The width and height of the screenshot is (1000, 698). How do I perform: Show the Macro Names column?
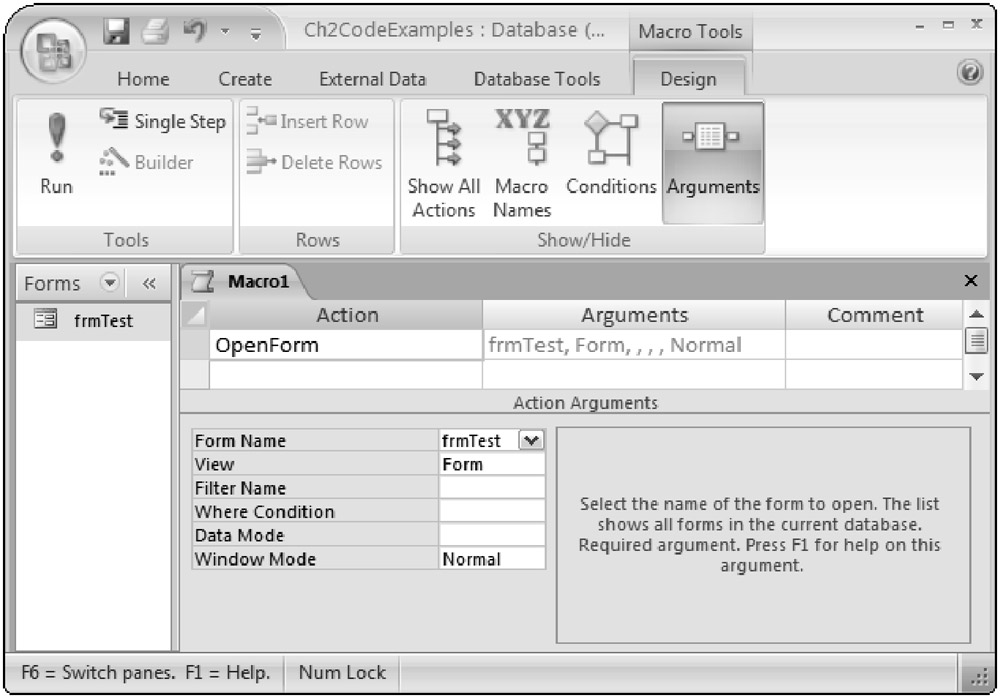tap(521, 163)
